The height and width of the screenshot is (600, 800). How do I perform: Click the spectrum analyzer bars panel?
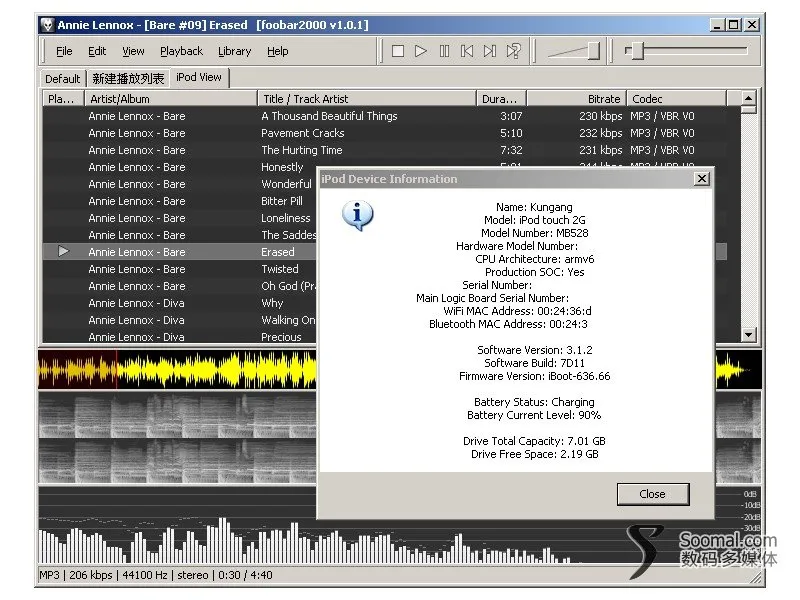[x=177, y=526]
